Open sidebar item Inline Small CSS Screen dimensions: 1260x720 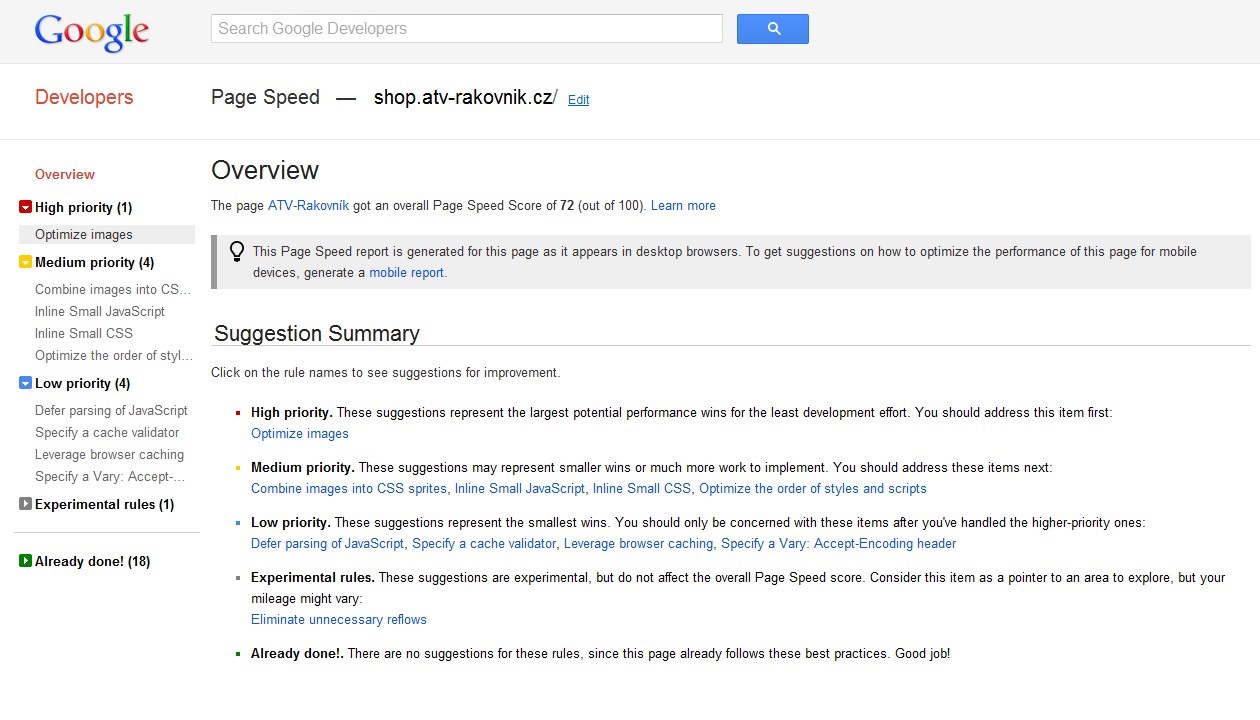tap(84, 333)
